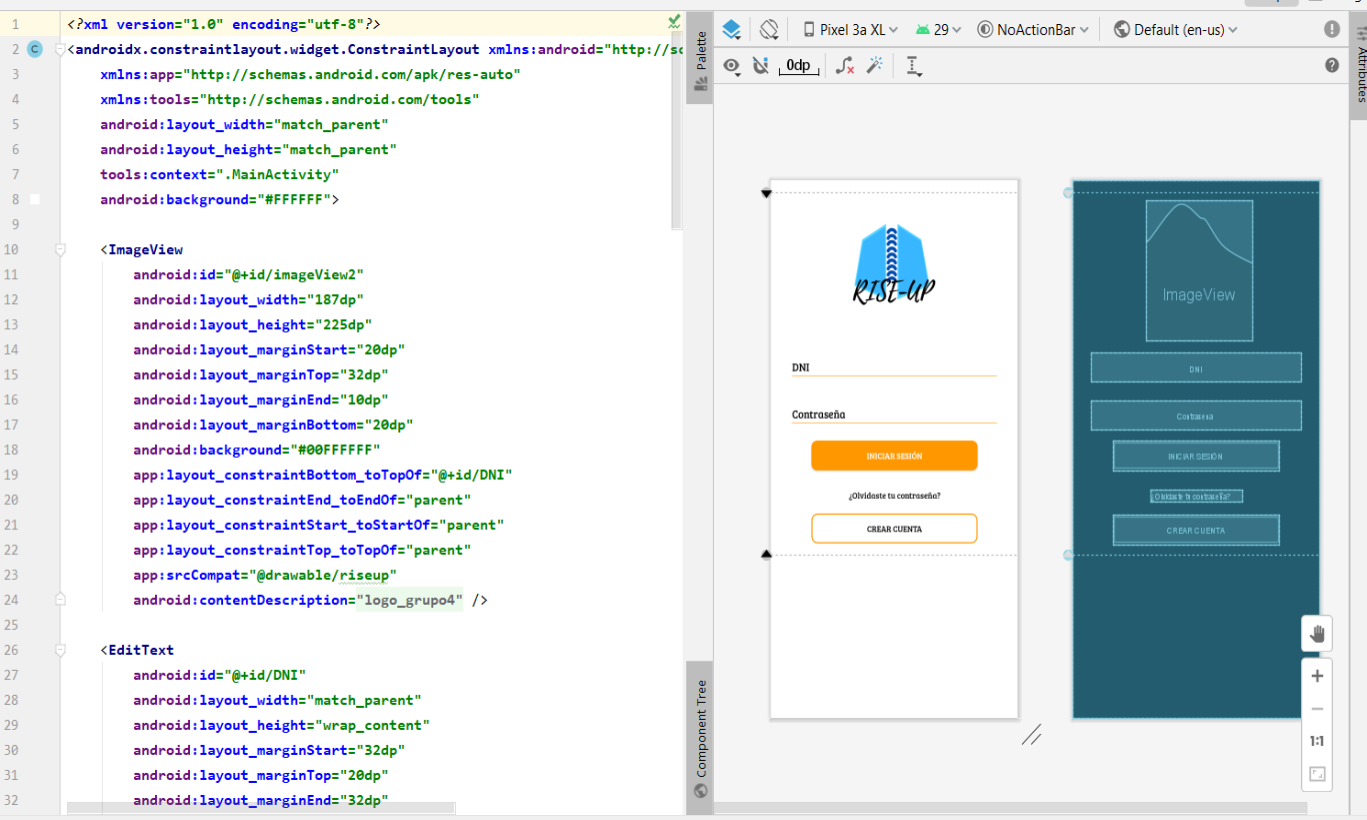1367x820 pixels.
Task: Open the Design Surface layers selector
Action: (x=732, y=30)
